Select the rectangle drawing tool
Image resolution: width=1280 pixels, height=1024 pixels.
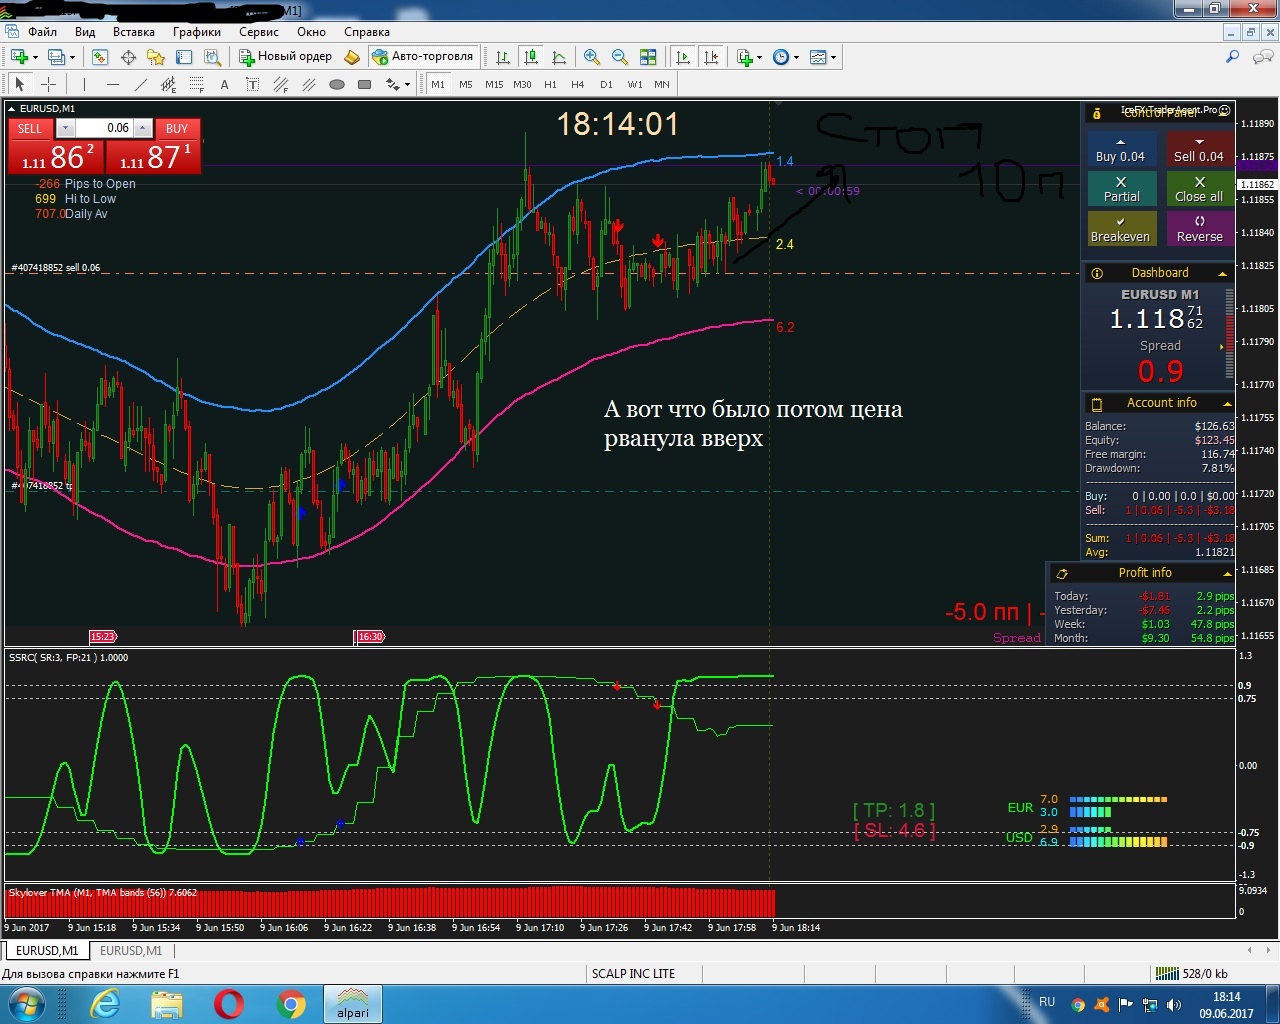[x=365, y=84]
